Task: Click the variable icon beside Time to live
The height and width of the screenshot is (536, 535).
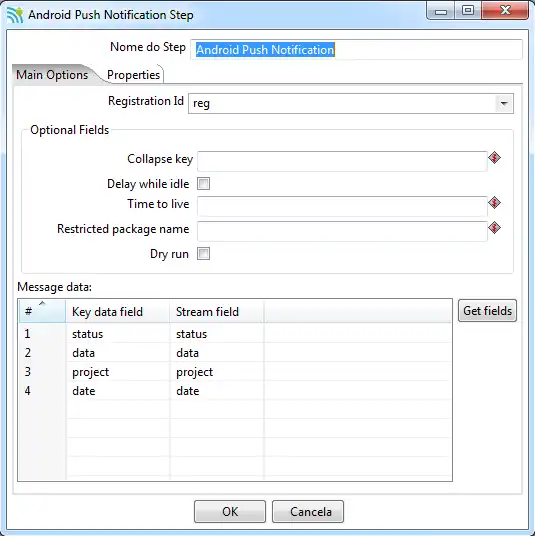Action: 494,203
